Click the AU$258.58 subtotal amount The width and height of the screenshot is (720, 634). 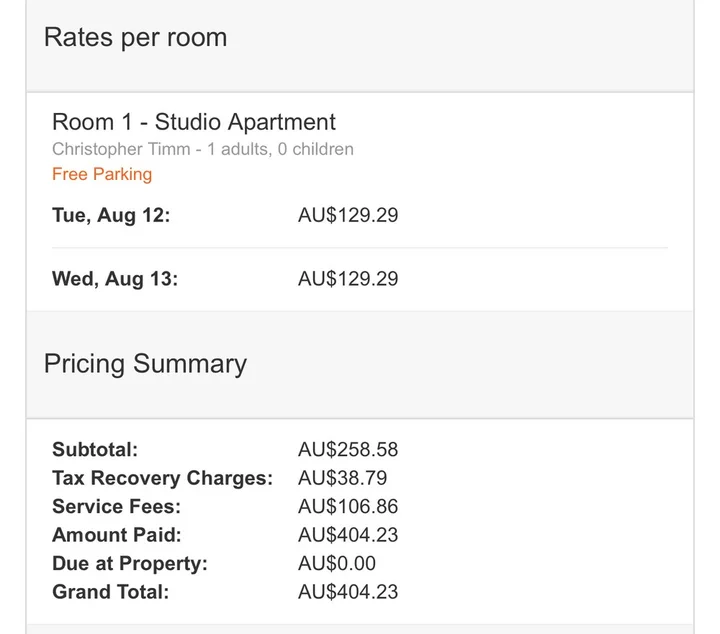[347, 449]
